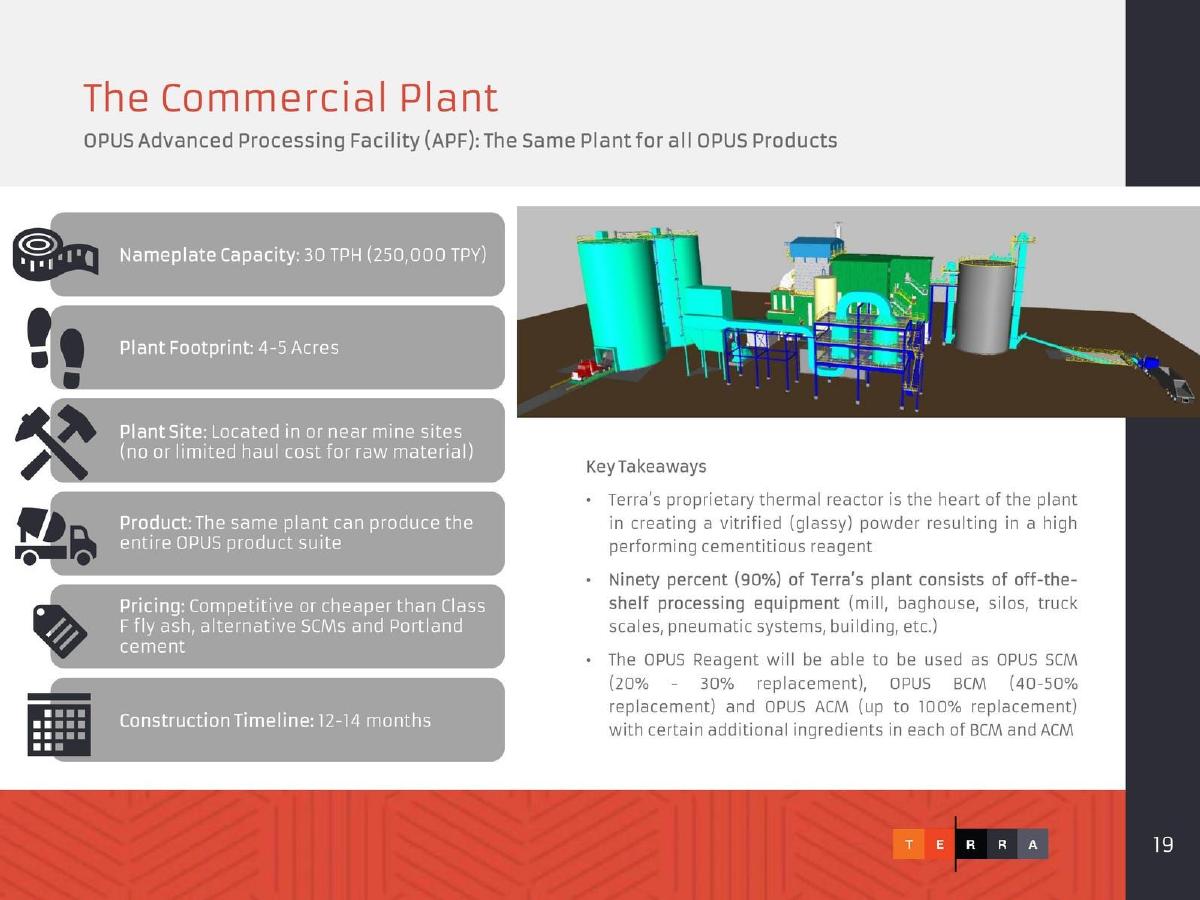Click the bullet about Terra's proprietary thermal reactor
Viewport: 1200px width, 900px height.
point(833,523)
